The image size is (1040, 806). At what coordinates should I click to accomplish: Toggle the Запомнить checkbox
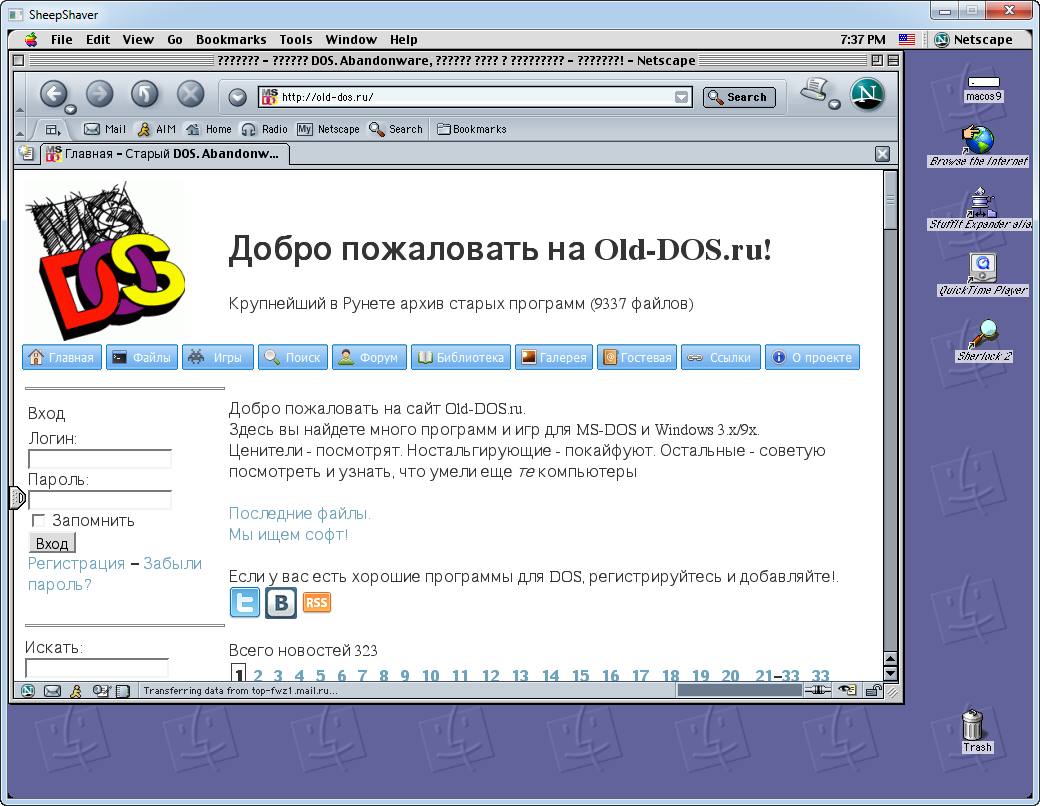click(x=39, y=521)
